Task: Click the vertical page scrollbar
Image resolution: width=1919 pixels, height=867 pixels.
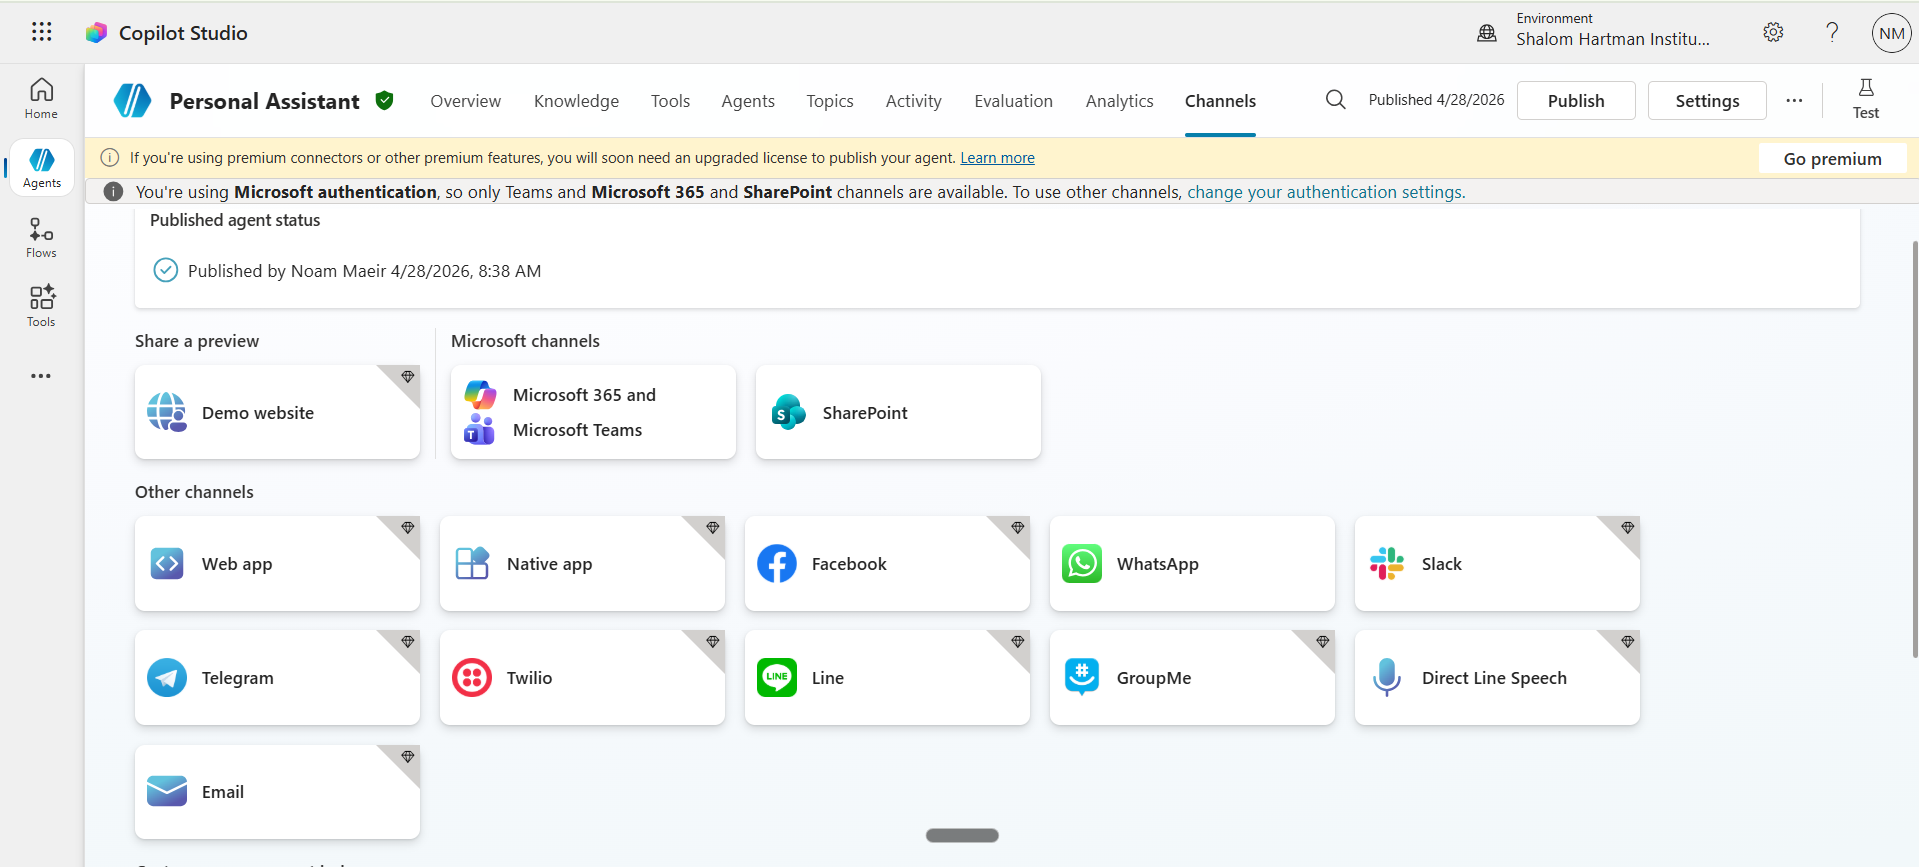Action: click(x=1914, y=450)
